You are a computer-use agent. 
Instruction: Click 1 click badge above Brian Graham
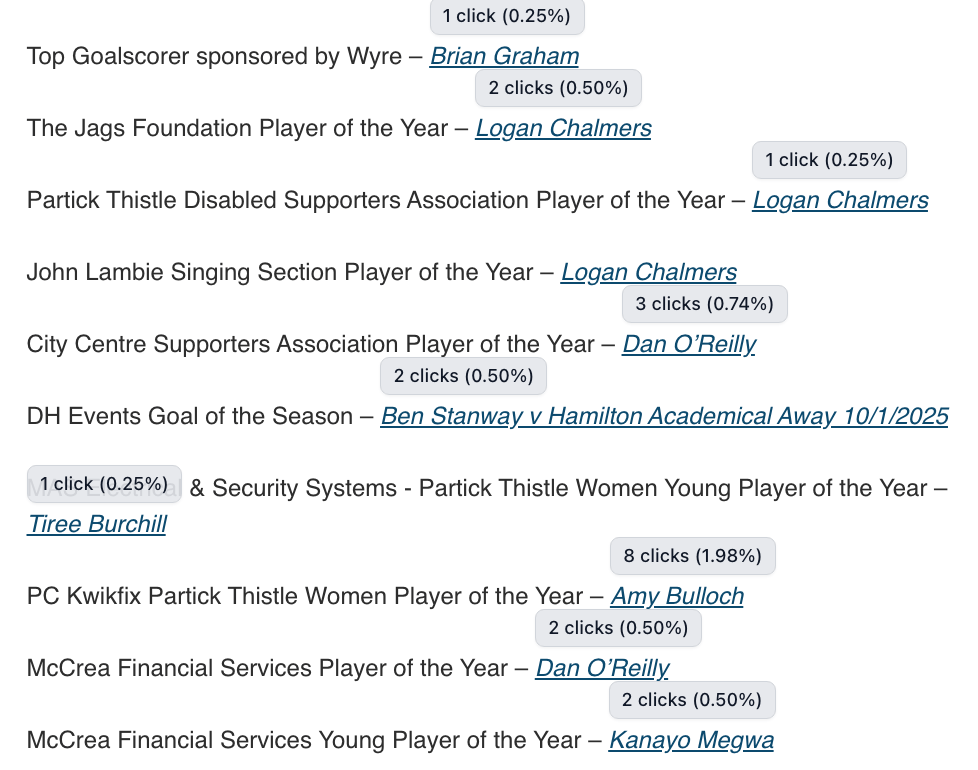507,16
